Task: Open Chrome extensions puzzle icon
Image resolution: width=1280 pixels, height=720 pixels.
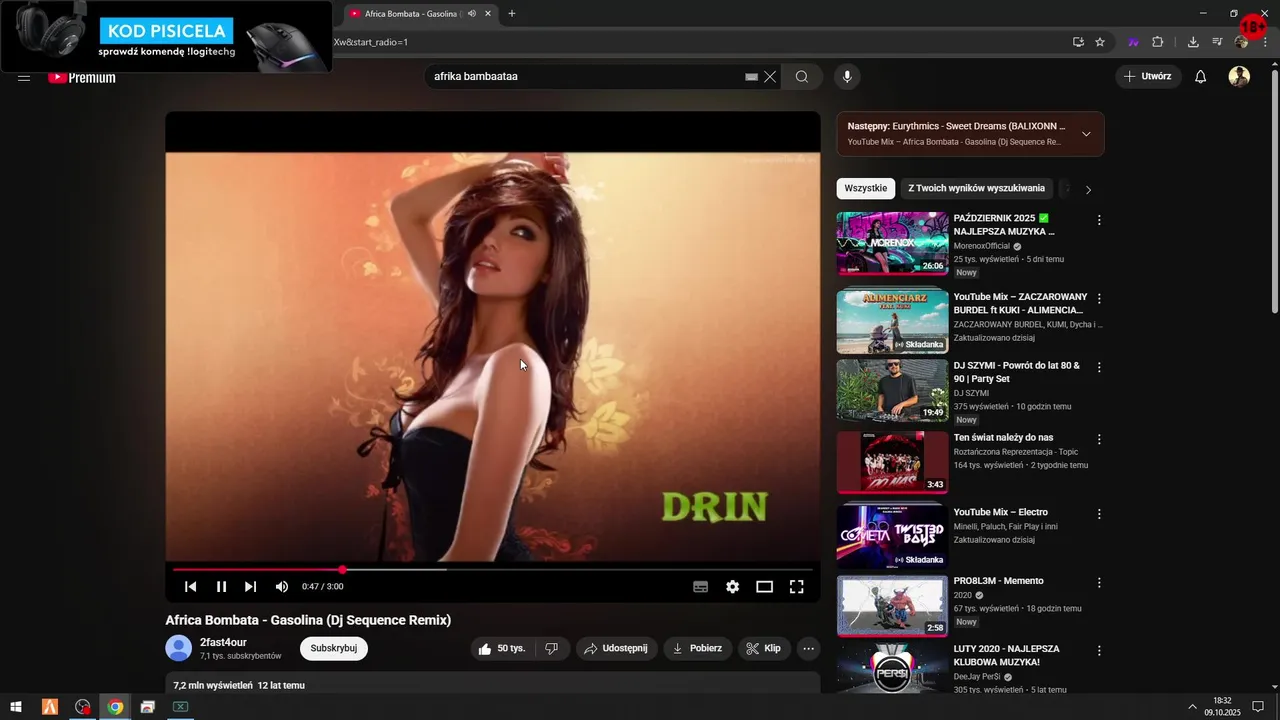Action: [x=1158, y=42]
